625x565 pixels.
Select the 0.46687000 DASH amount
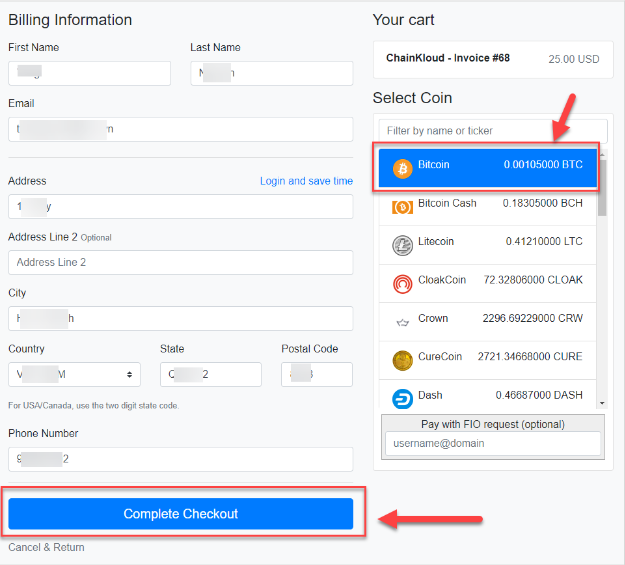coord(539,395)
